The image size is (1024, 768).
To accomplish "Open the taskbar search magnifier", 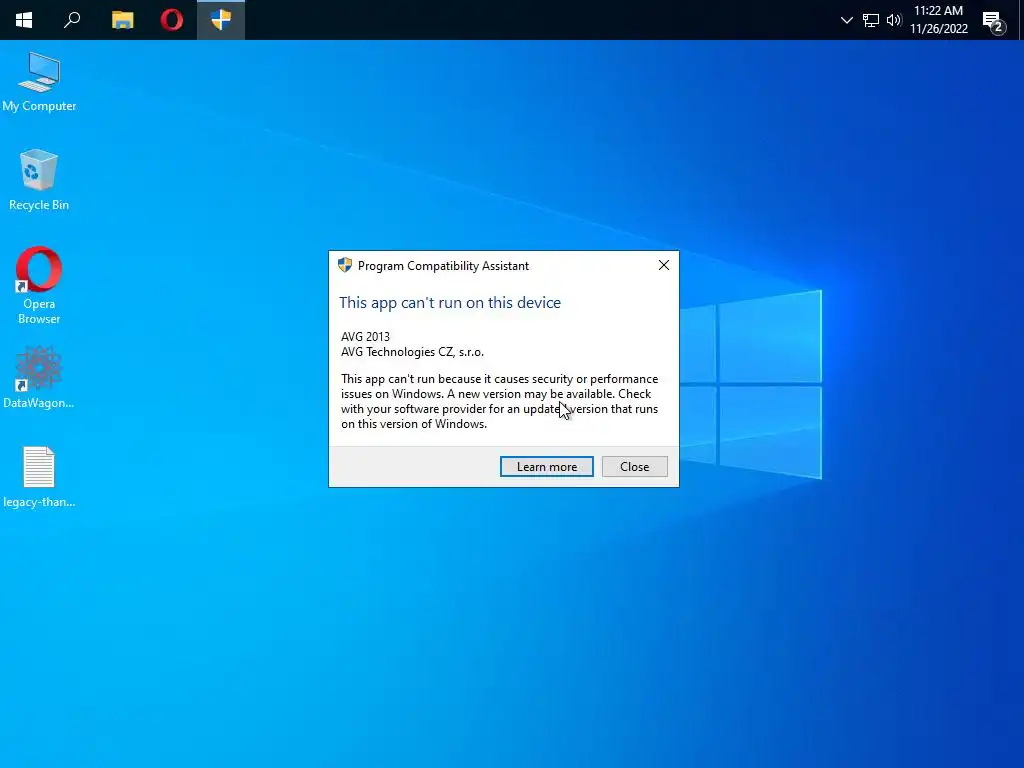I will coord(72,20).
